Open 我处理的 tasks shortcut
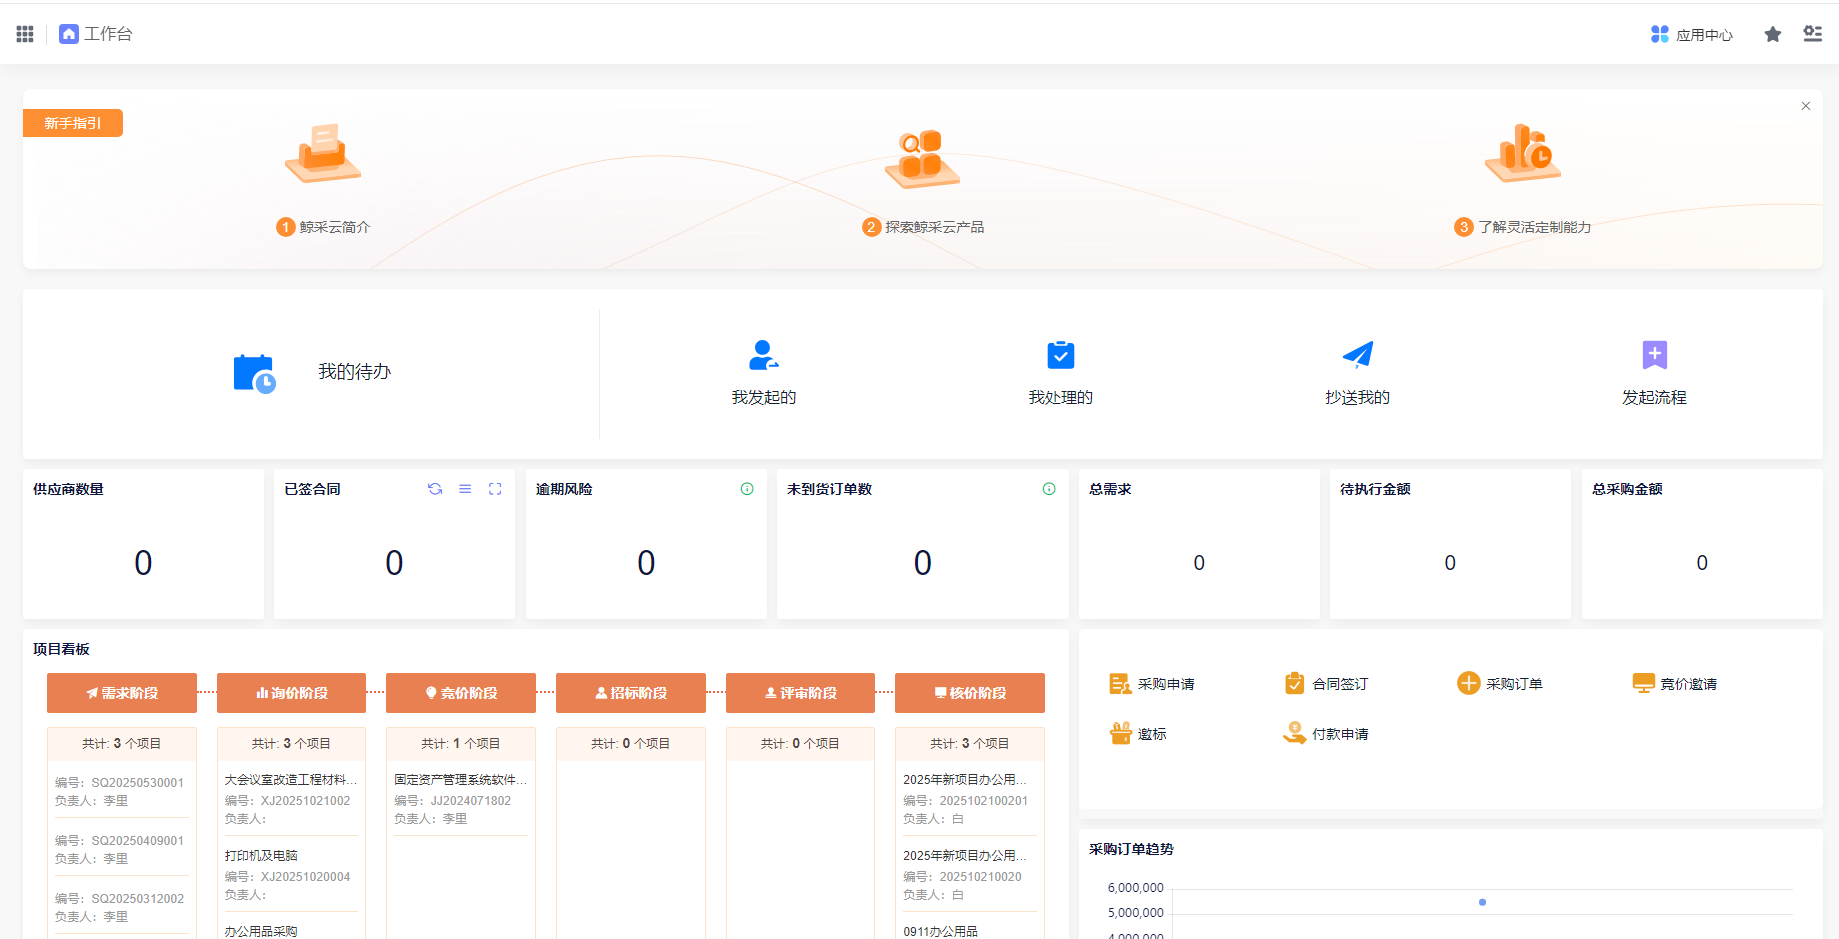The width and height of the screenshot is (1839, 939). pos(1060,372)
